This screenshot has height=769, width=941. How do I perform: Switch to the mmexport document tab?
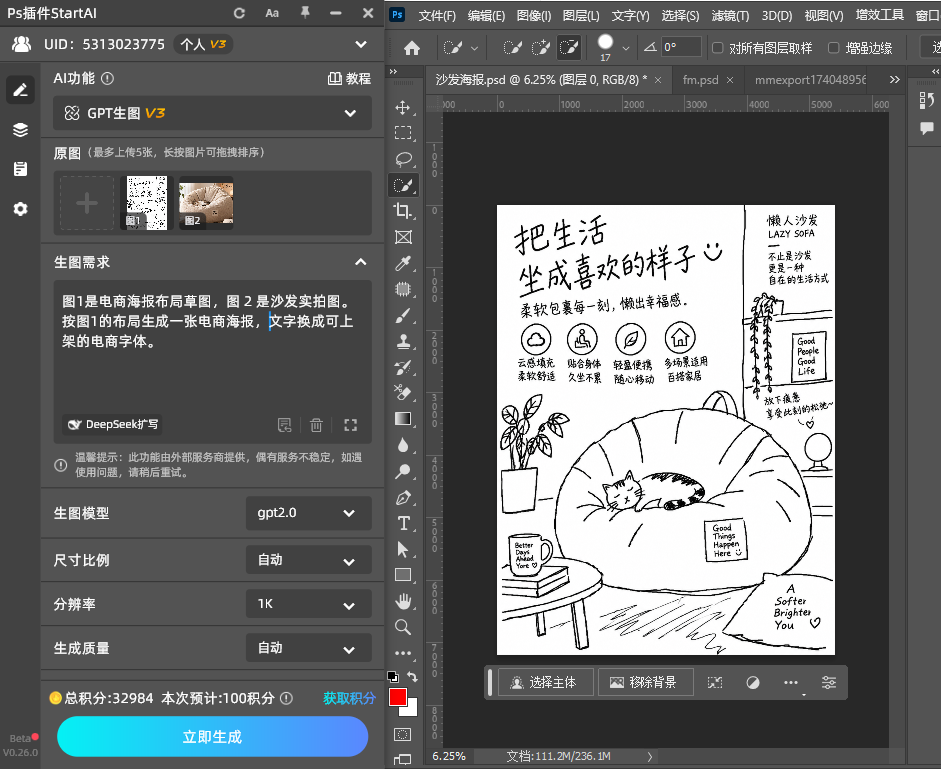click(810, 80)
